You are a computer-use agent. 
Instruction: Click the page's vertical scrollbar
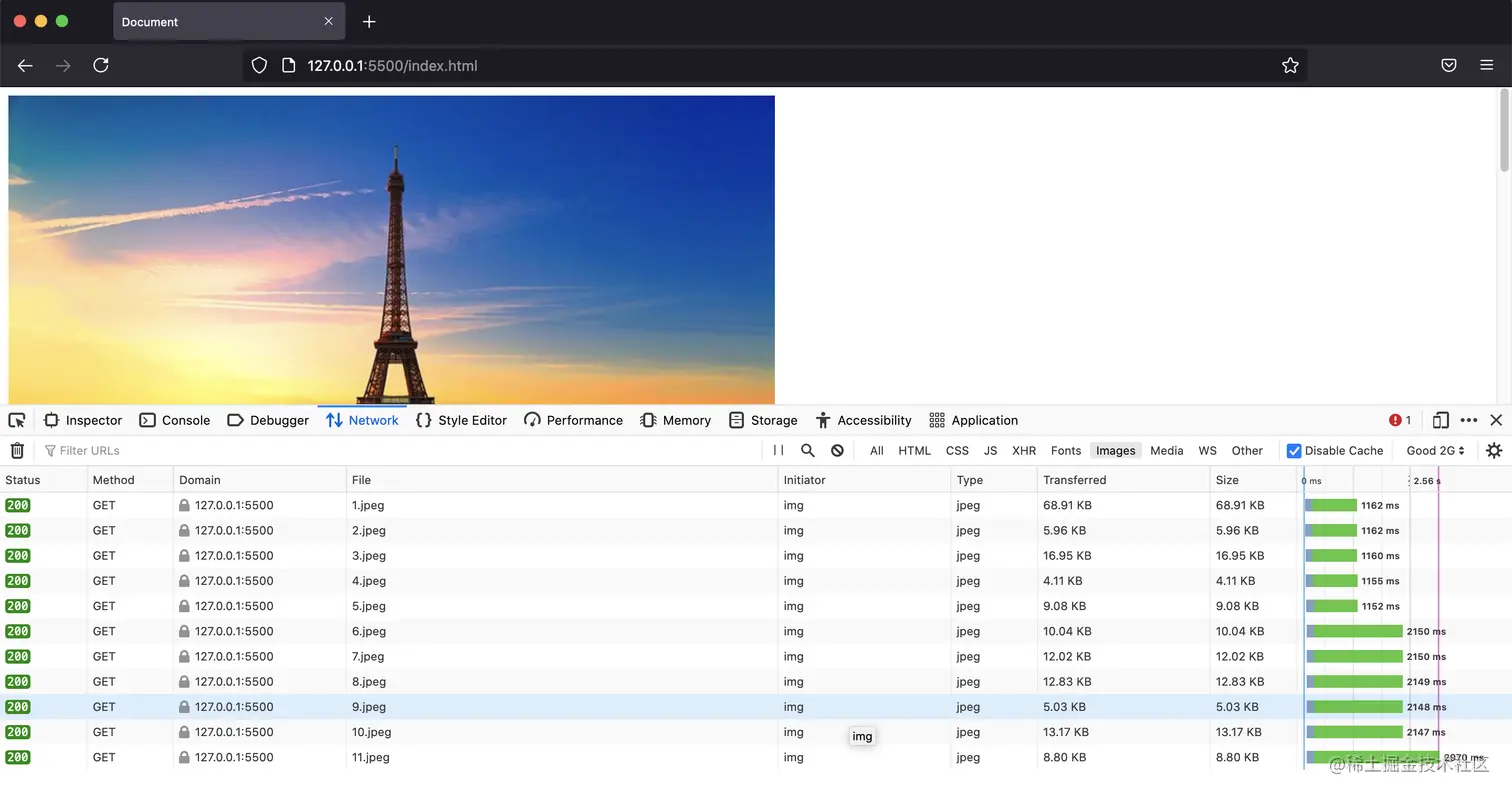1504,130
